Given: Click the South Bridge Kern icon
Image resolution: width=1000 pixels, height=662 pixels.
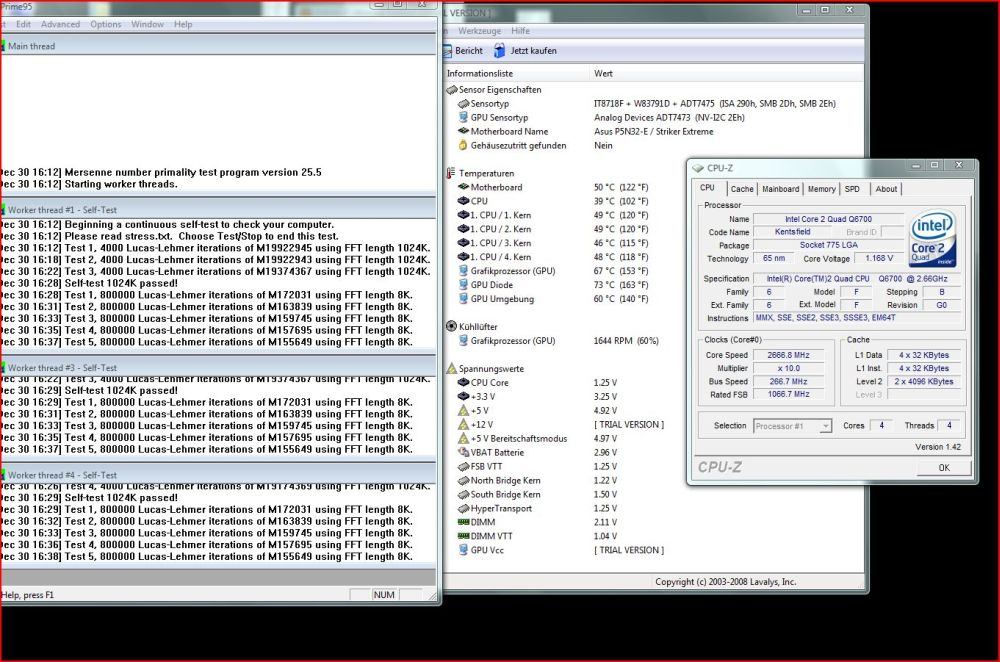Looking at the screenshot, I should click(464, 494).
